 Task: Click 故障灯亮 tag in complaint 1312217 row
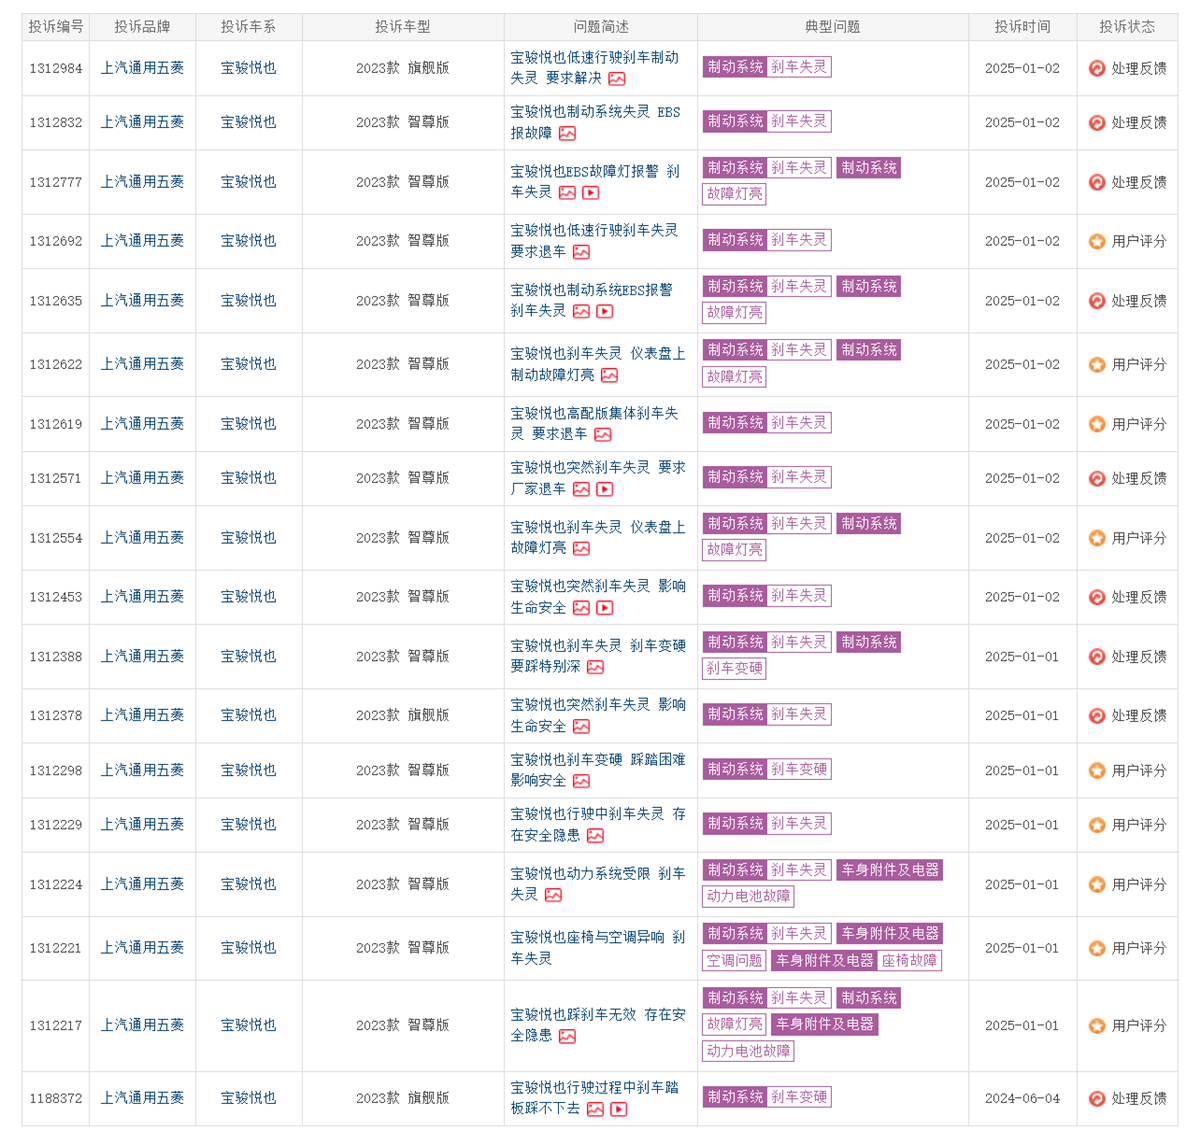735,1024
